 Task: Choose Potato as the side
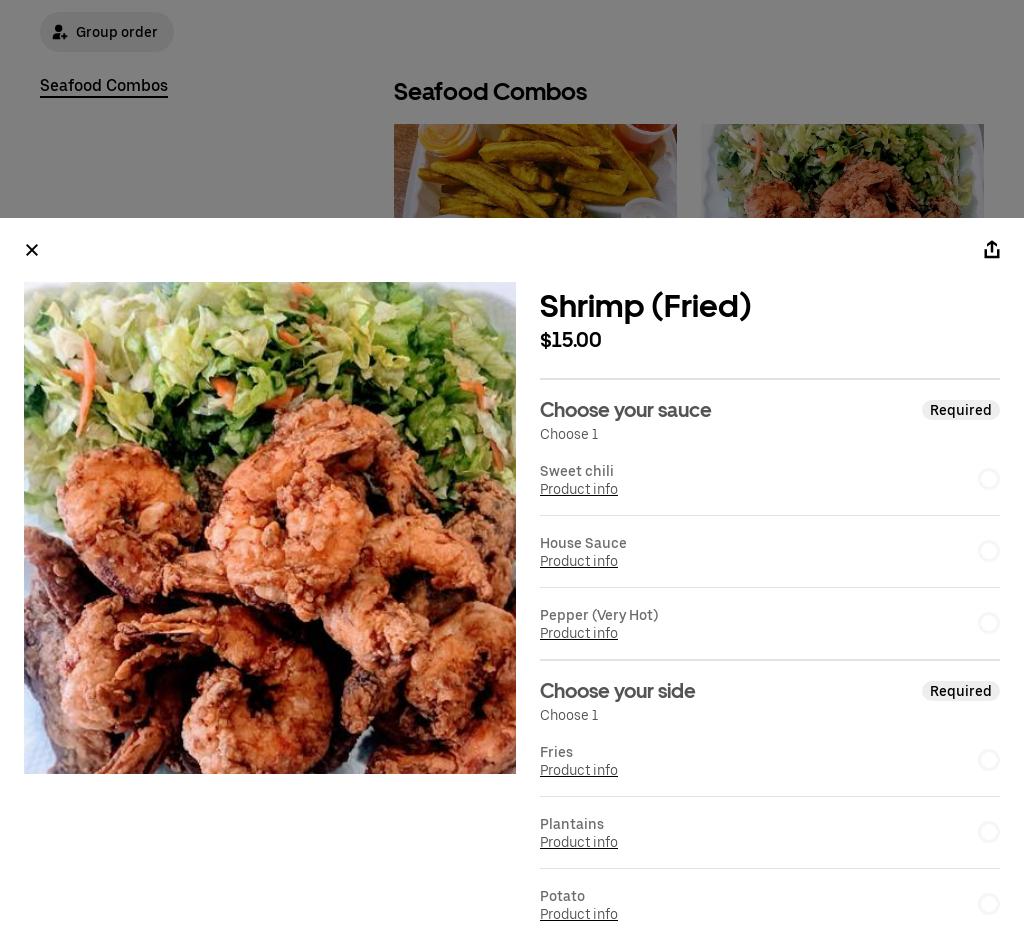(989, 904)
